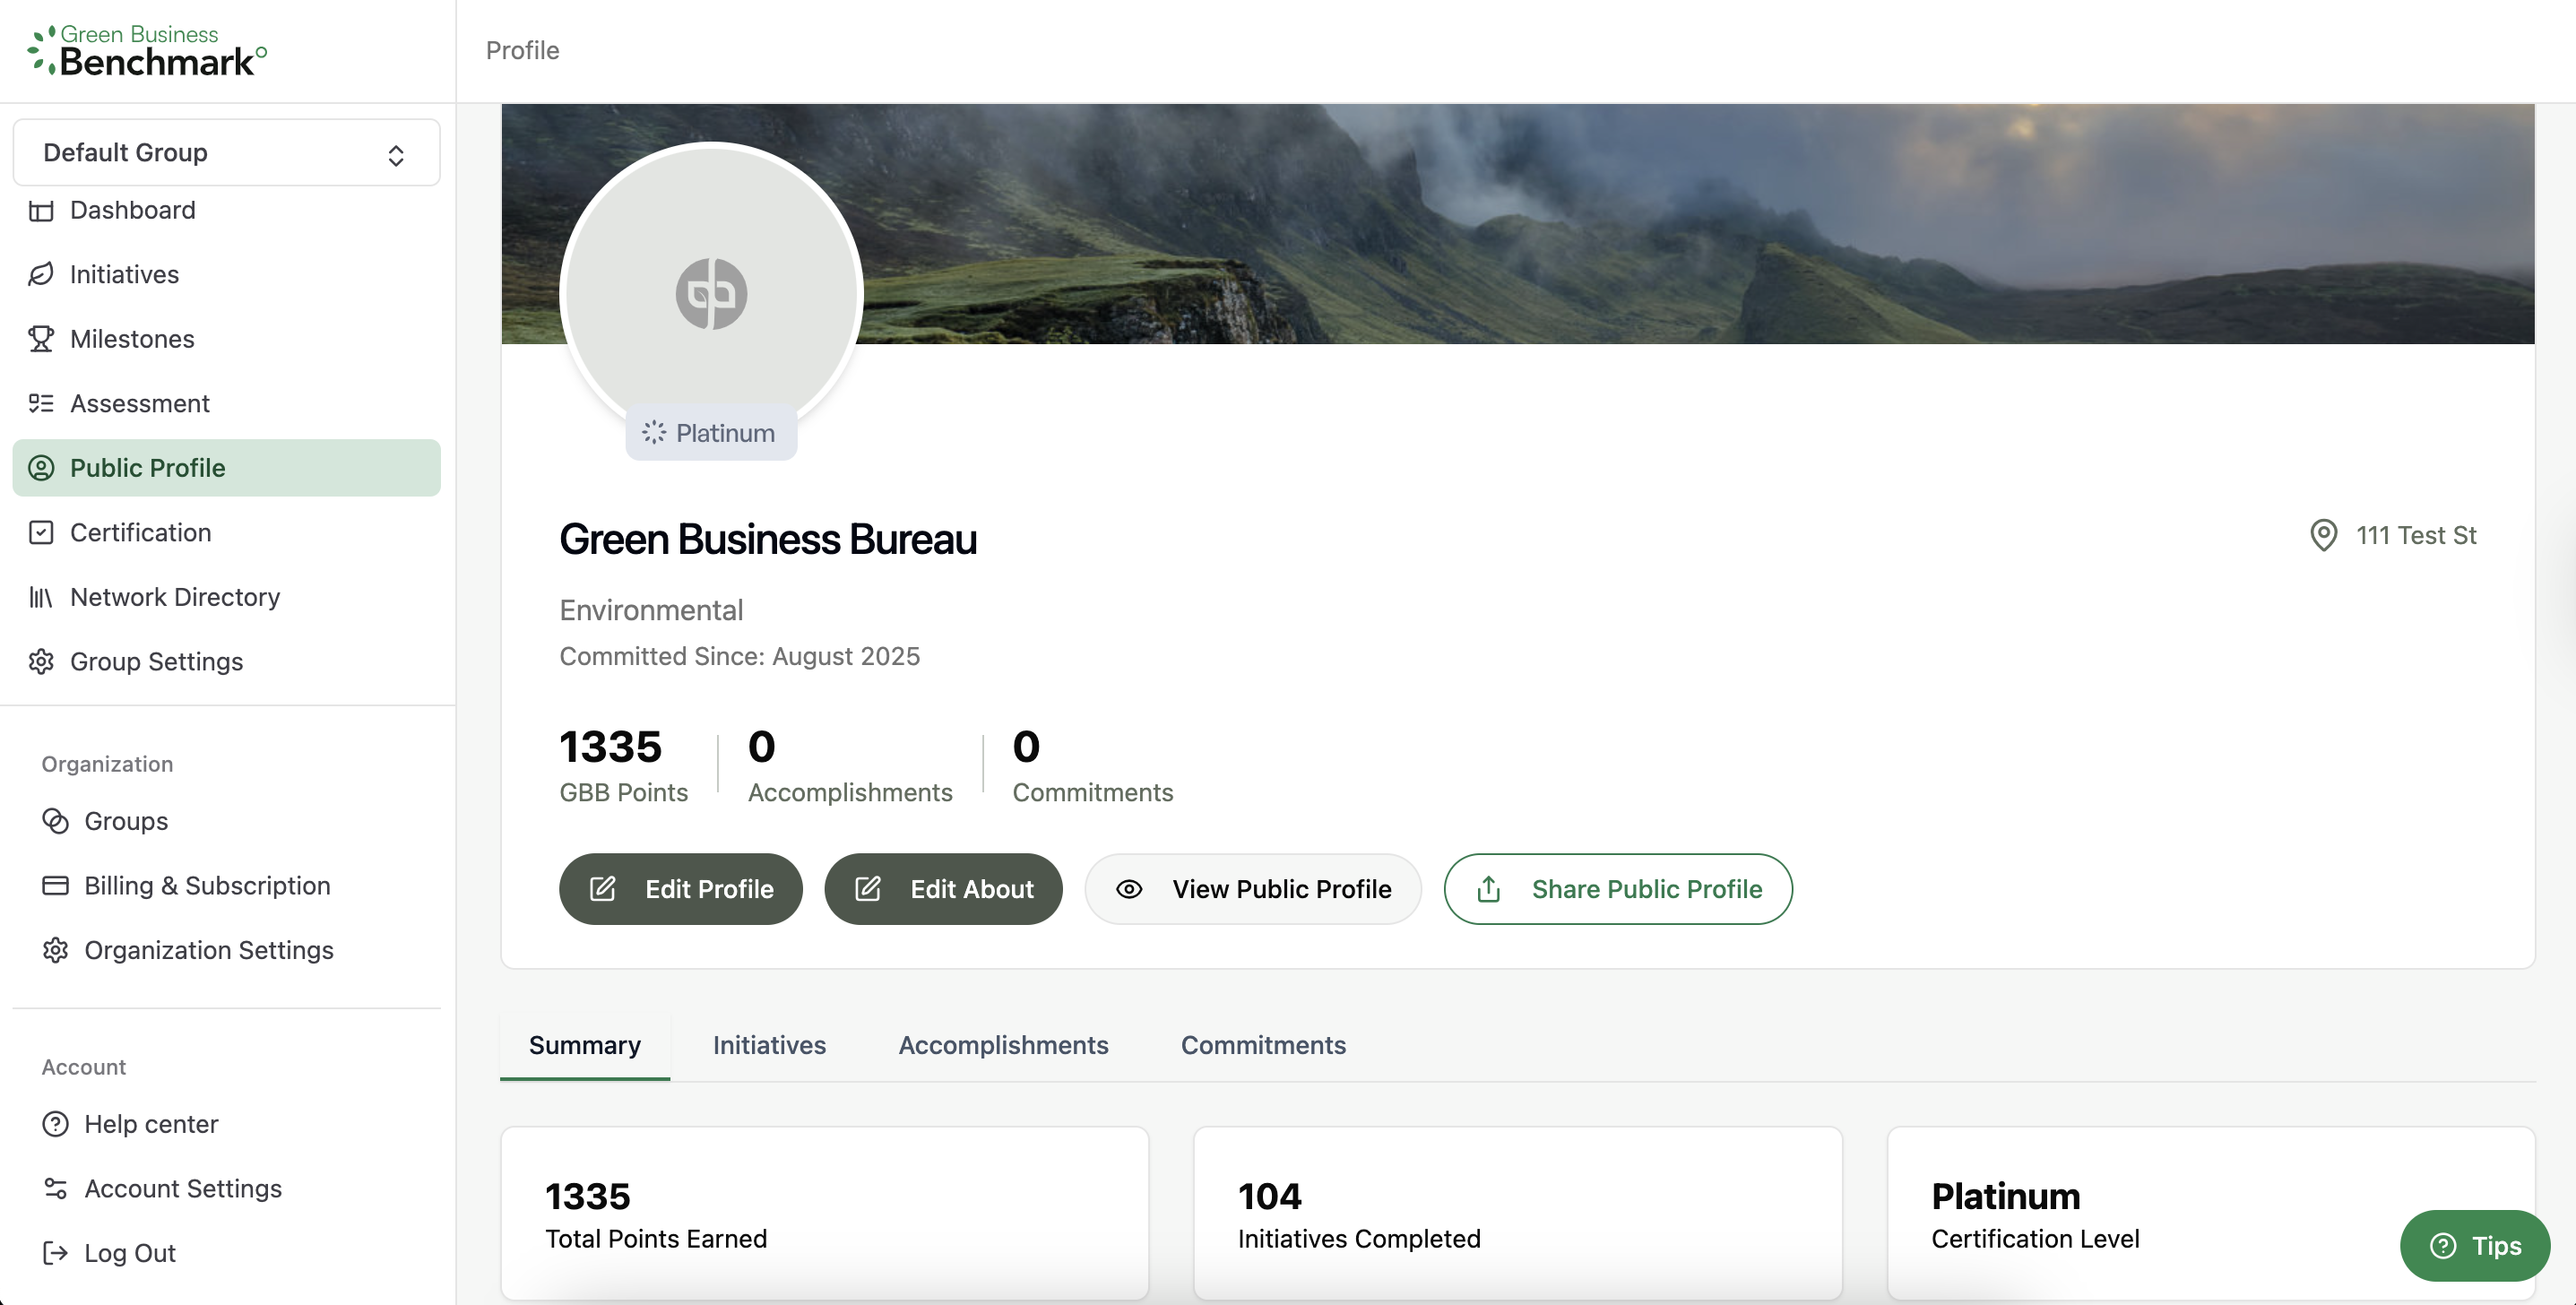Select the Commitments tab
The height and width of the screenshot is (1305, 2576).
[1262, 1045]
